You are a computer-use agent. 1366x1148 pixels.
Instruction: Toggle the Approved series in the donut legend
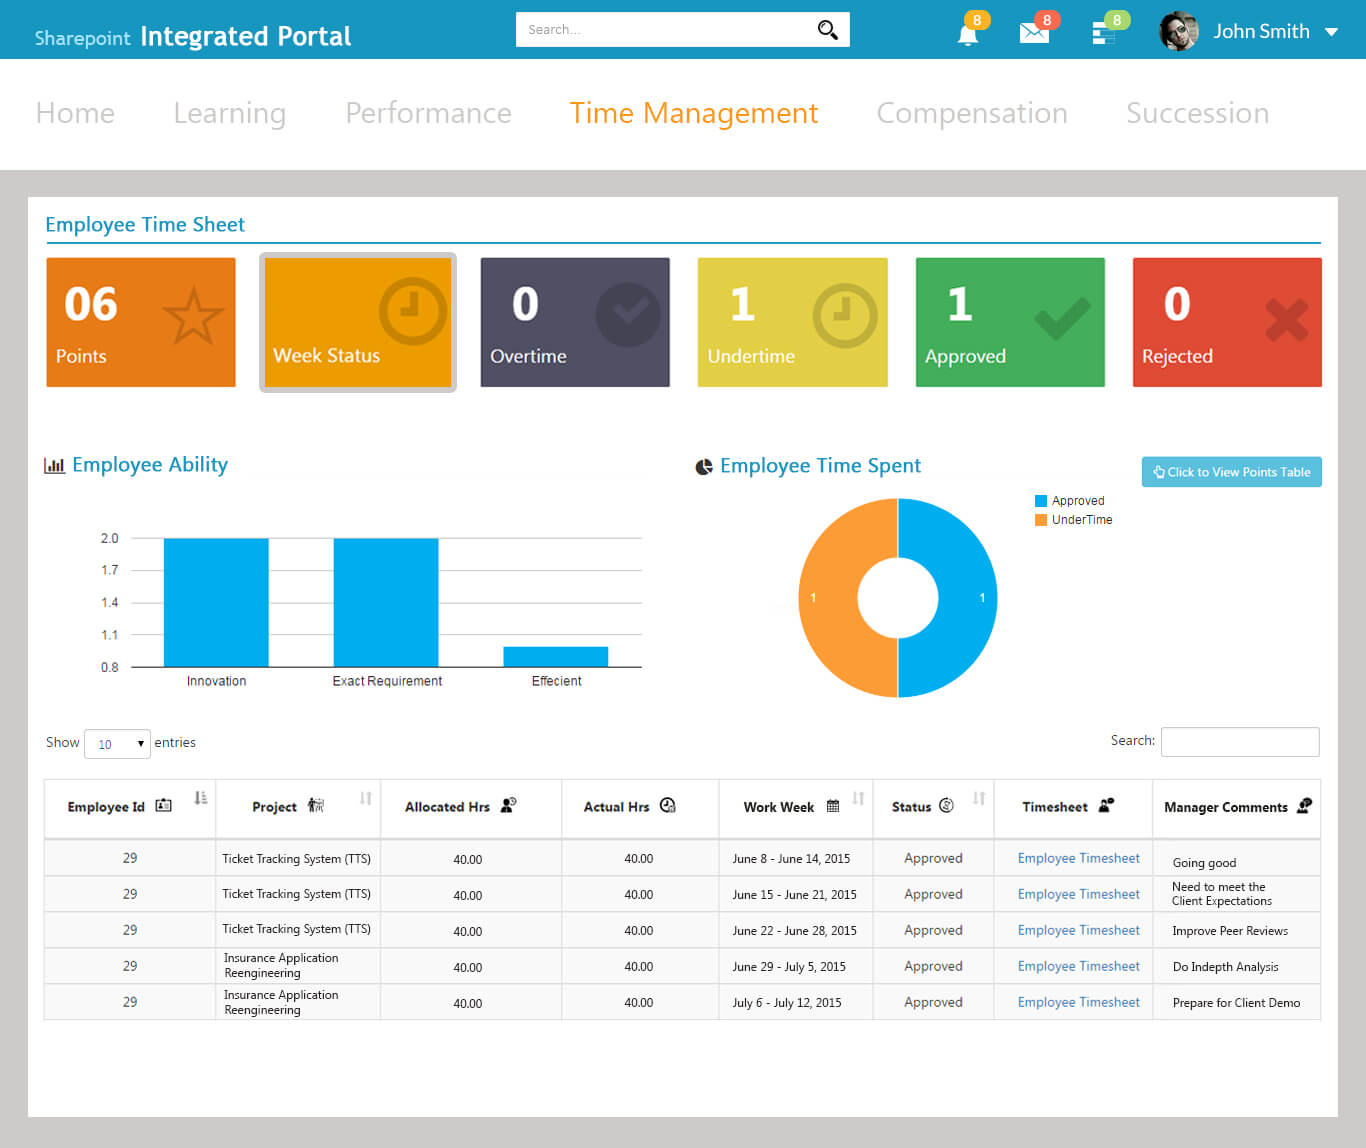pos(1077,500)
